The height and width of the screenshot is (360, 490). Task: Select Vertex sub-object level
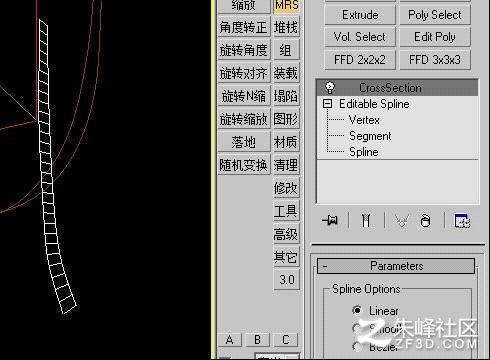coord(364,120)
